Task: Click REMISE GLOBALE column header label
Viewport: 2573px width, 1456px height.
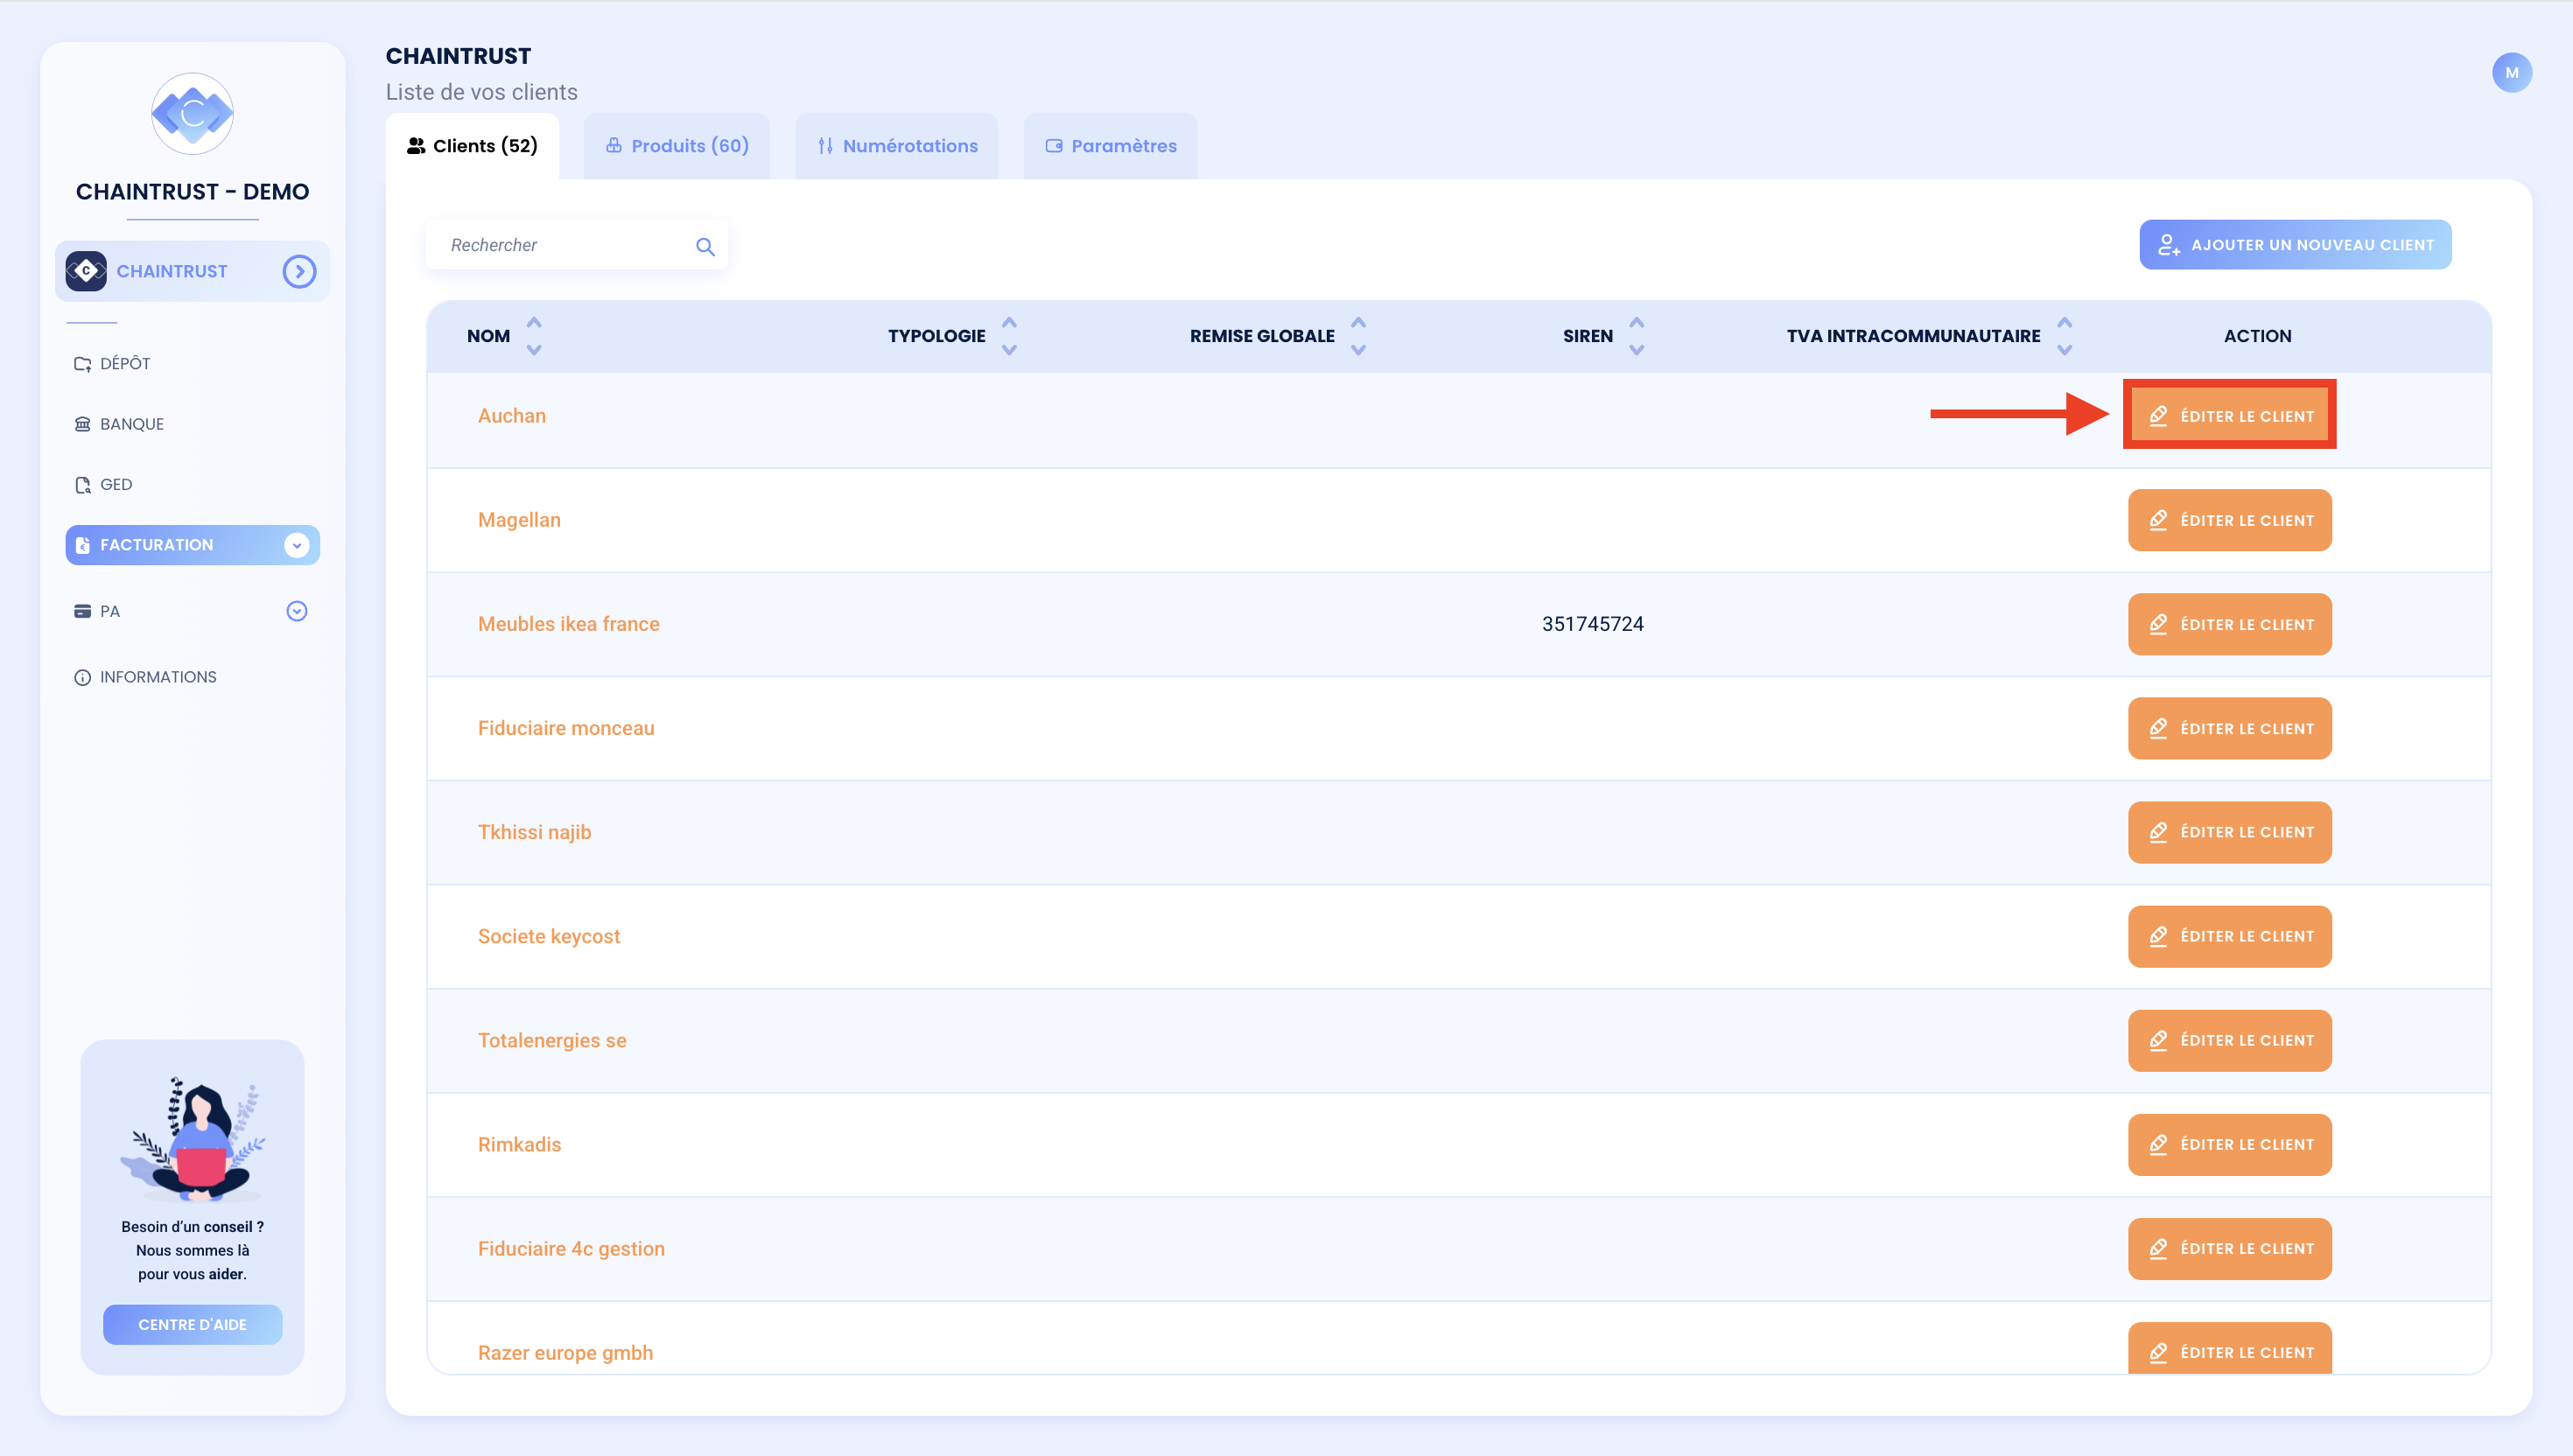Action: click(x=1262, y=336)
